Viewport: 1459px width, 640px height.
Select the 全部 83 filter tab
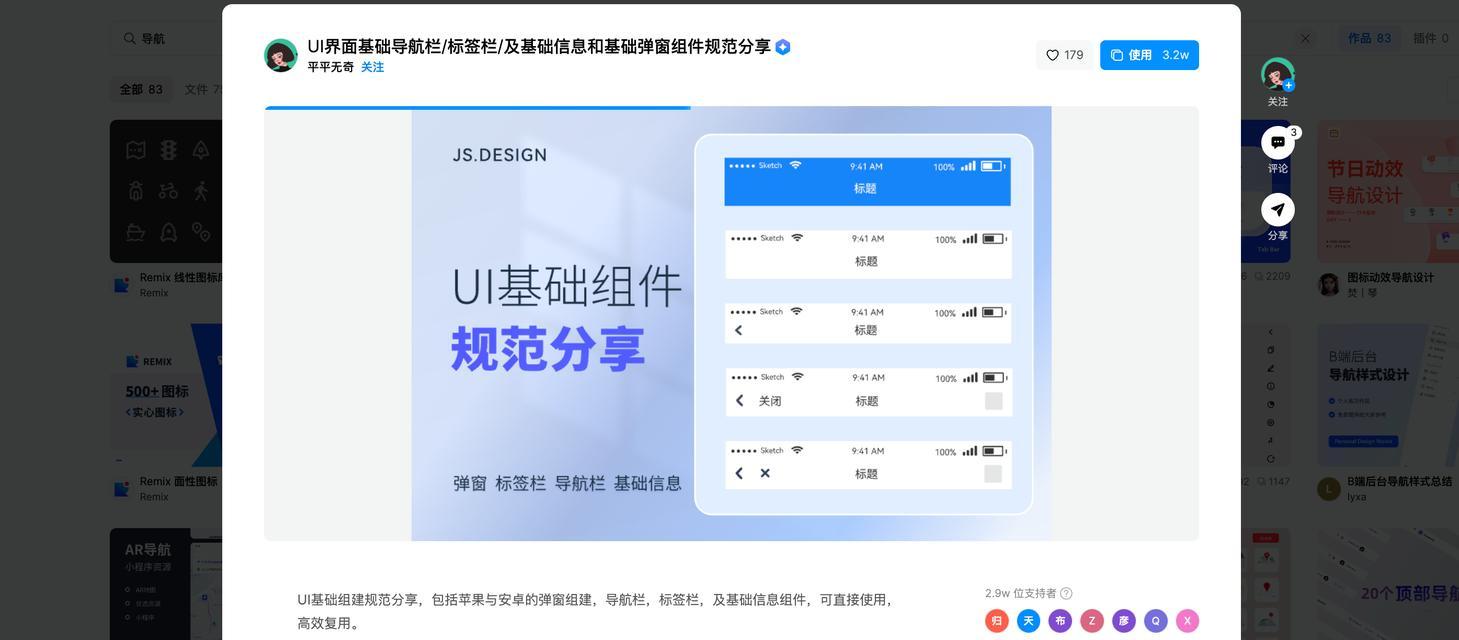[x=141, y=89]
